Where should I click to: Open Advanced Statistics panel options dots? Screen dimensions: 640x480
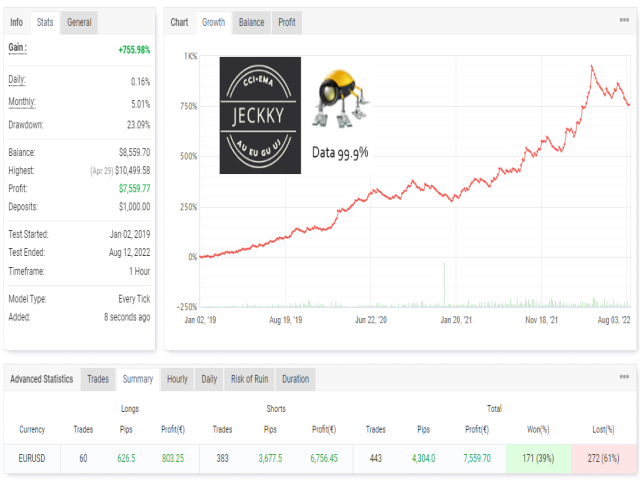[624, 376]
